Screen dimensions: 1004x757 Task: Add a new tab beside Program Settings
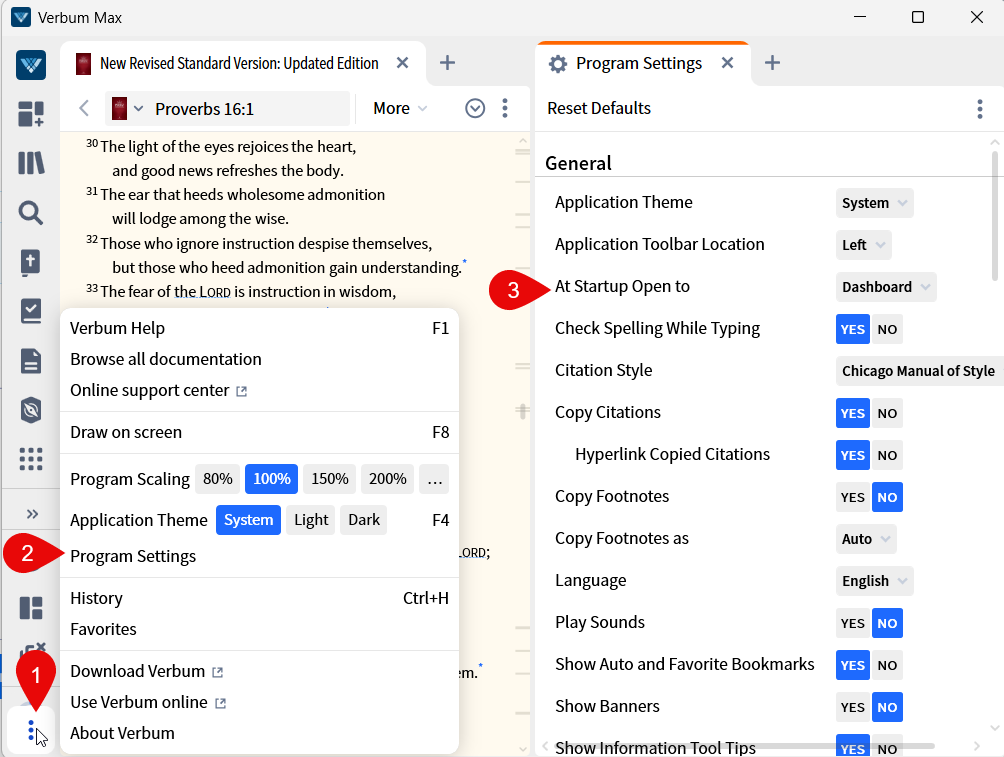point(772,63)
